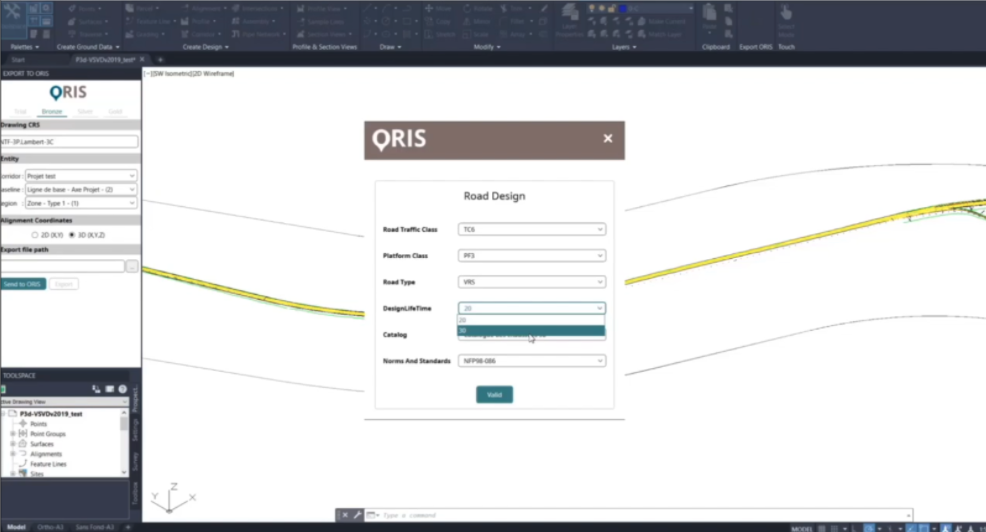The image size is (986, 532).
Task: Click the browse button beside export file path
Action: 131,267
